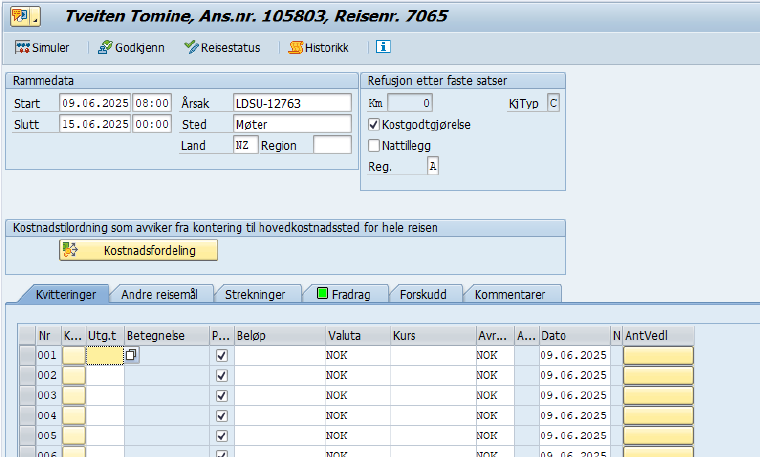Open the Strekninger tab
The height and width of the screenshot is (457, 760).
pyautogui.click(x=255, y=294)
